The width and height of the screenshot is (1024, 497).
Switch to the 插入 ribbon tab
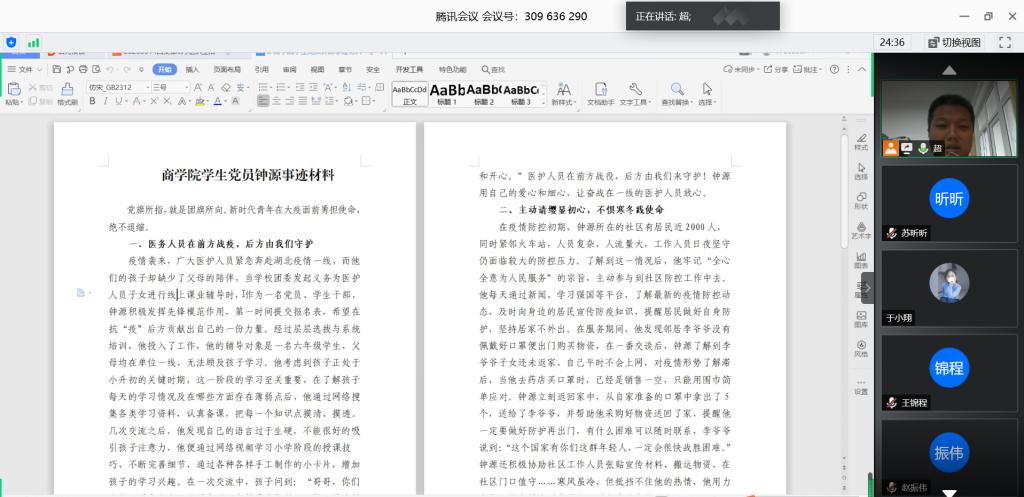coord(192,69)
